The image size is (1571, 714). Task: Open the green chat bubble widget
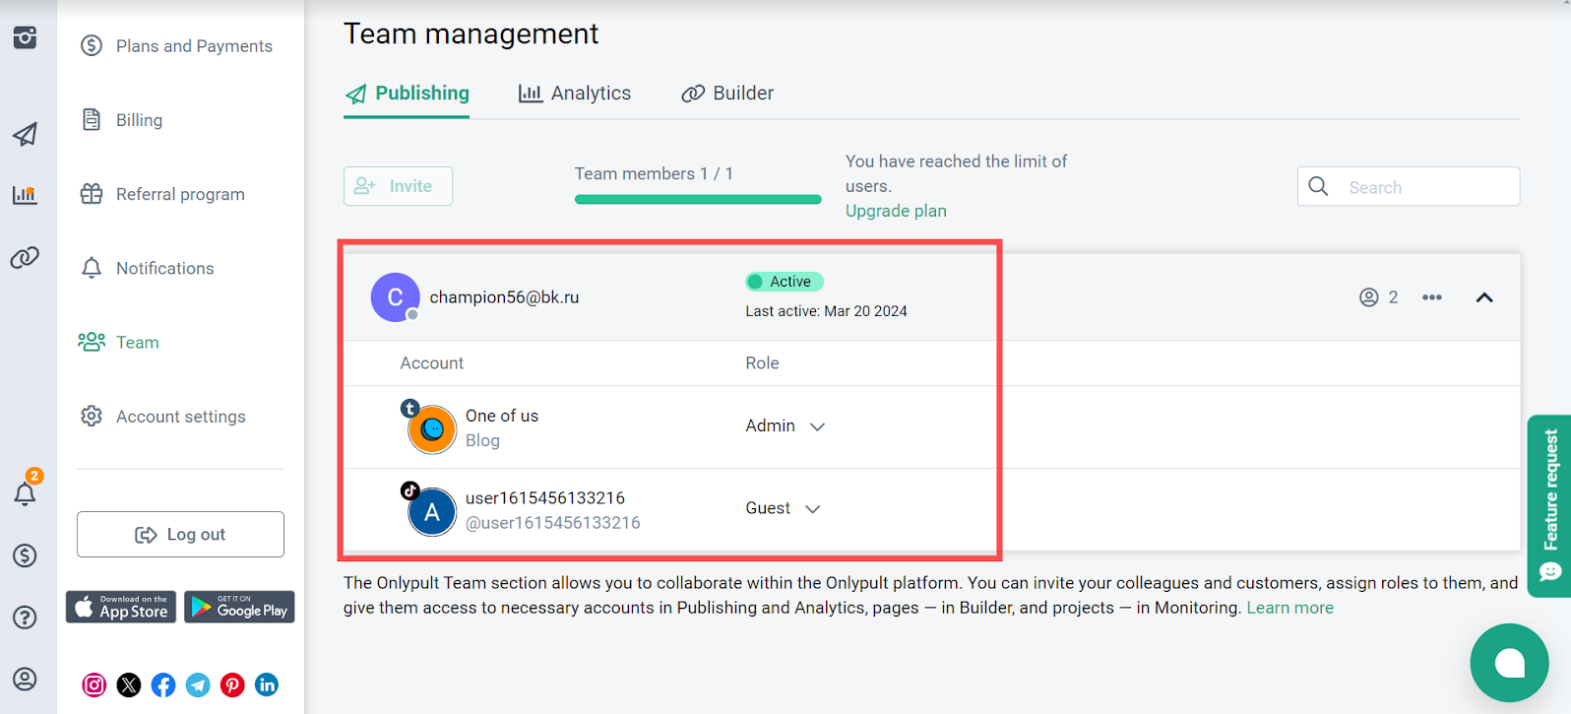coord(1508,662)
